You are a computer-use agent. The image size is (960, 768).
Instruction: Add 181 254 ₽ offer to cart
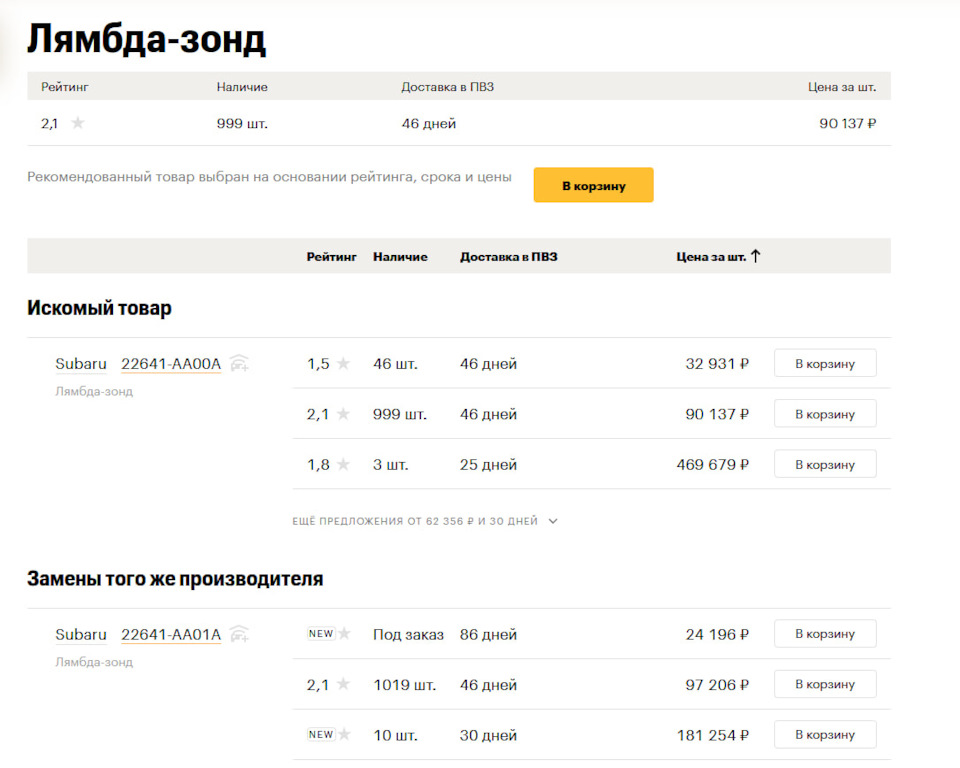(825, 735)
